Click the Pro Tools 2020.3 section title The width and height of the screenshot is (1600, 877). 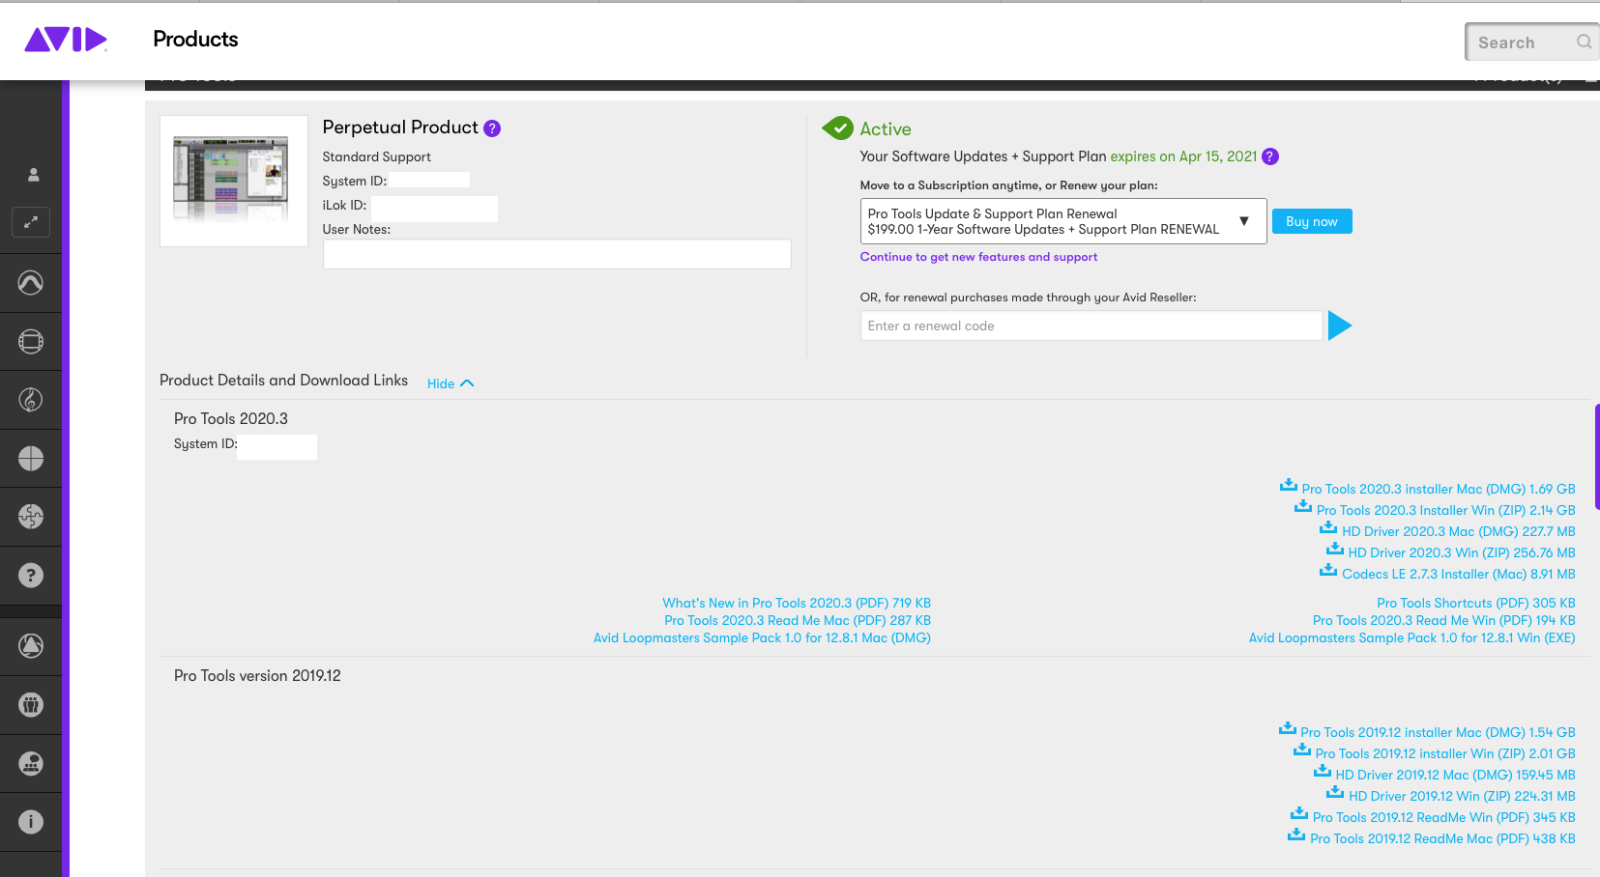point(231,419)
